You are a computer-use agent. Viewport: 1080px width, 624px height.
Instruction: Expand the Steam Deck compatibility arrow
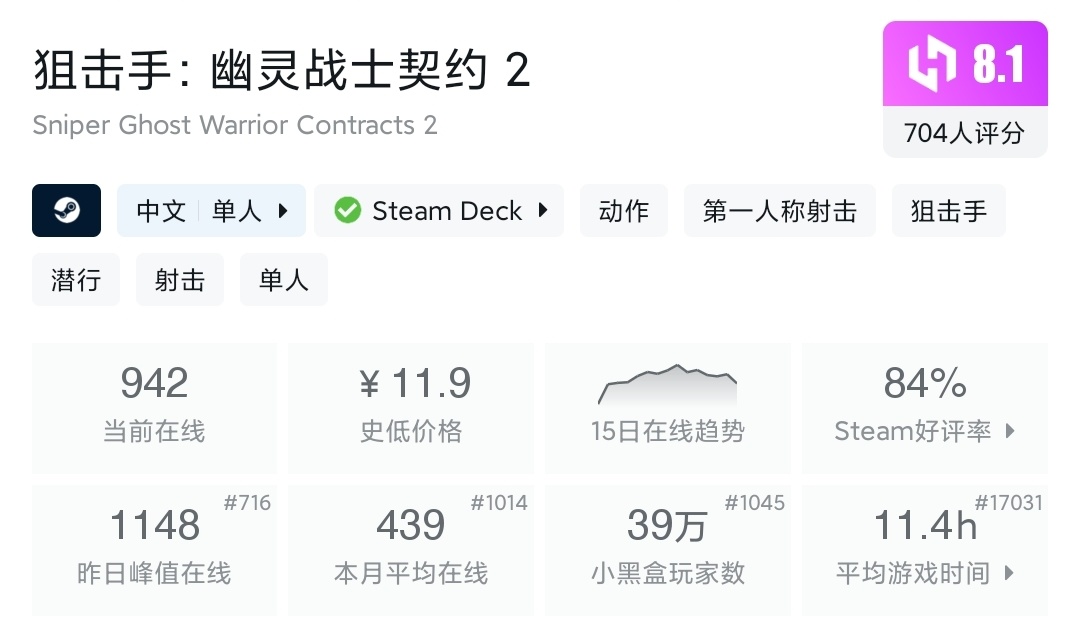coord(543,211)
